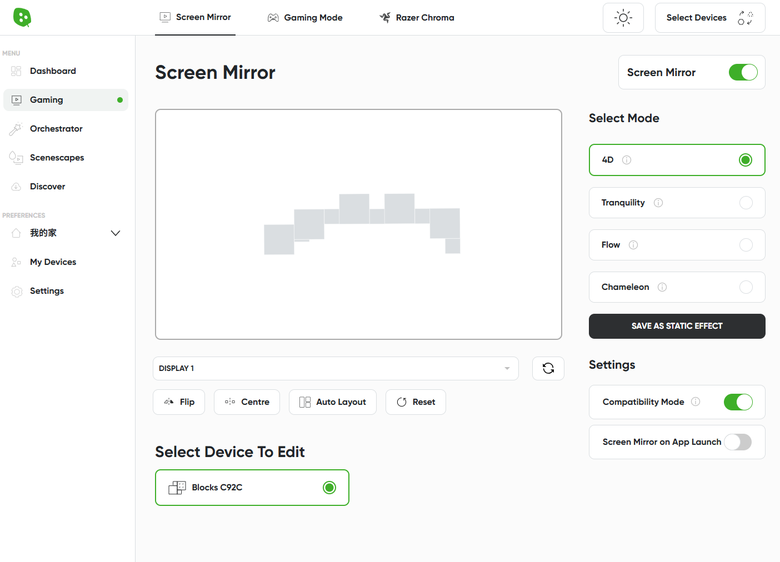This screenshot has height=562, width=780.
Task: Enable Screen Mirror on App Launch toggle
Action: click(x=738, y=442)
